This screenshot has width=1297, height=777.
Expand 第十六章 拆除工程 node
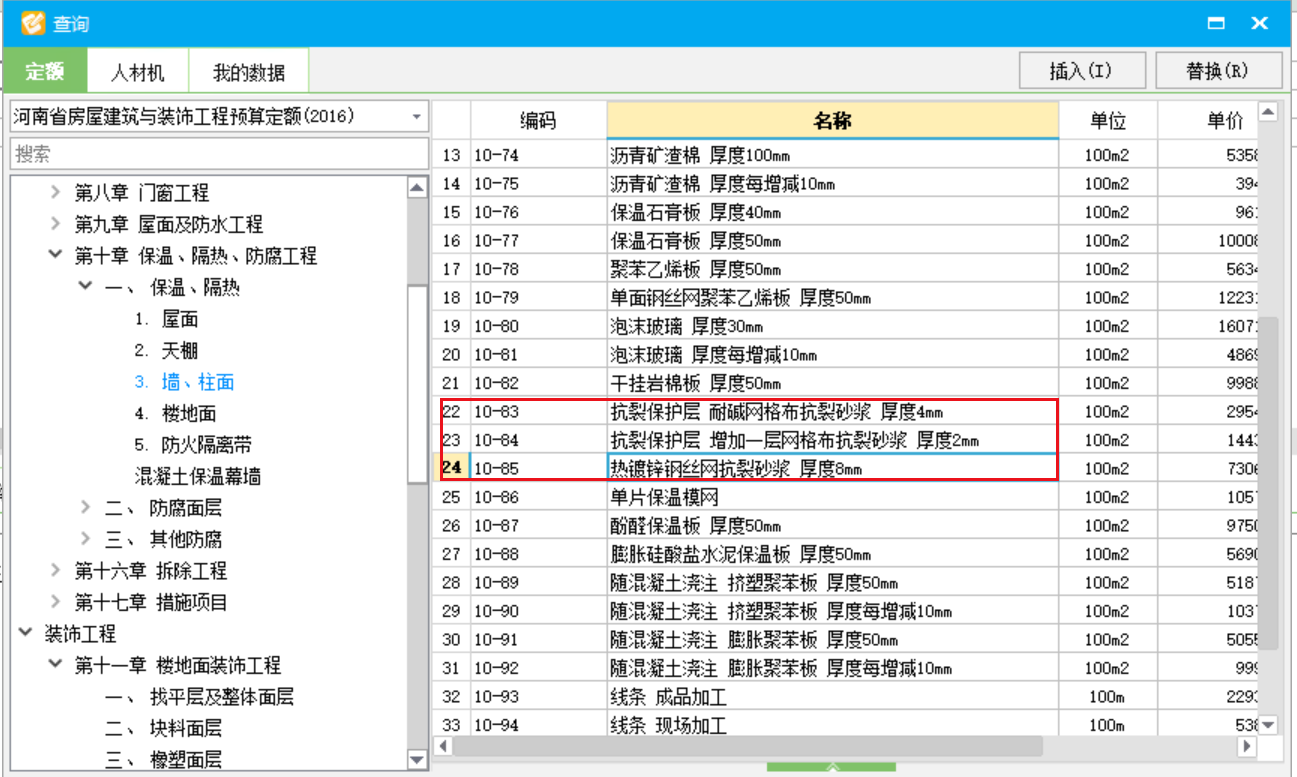pyautogui.click(x=55, y=571)
